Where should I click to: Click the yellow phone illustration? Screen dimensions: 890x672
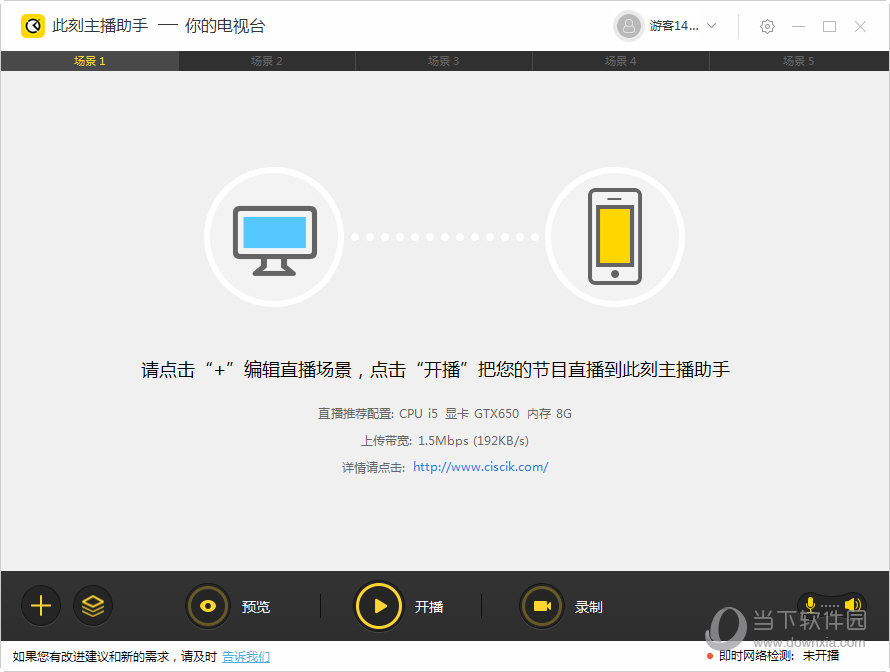pyautogui.click(x=615, y=236)
